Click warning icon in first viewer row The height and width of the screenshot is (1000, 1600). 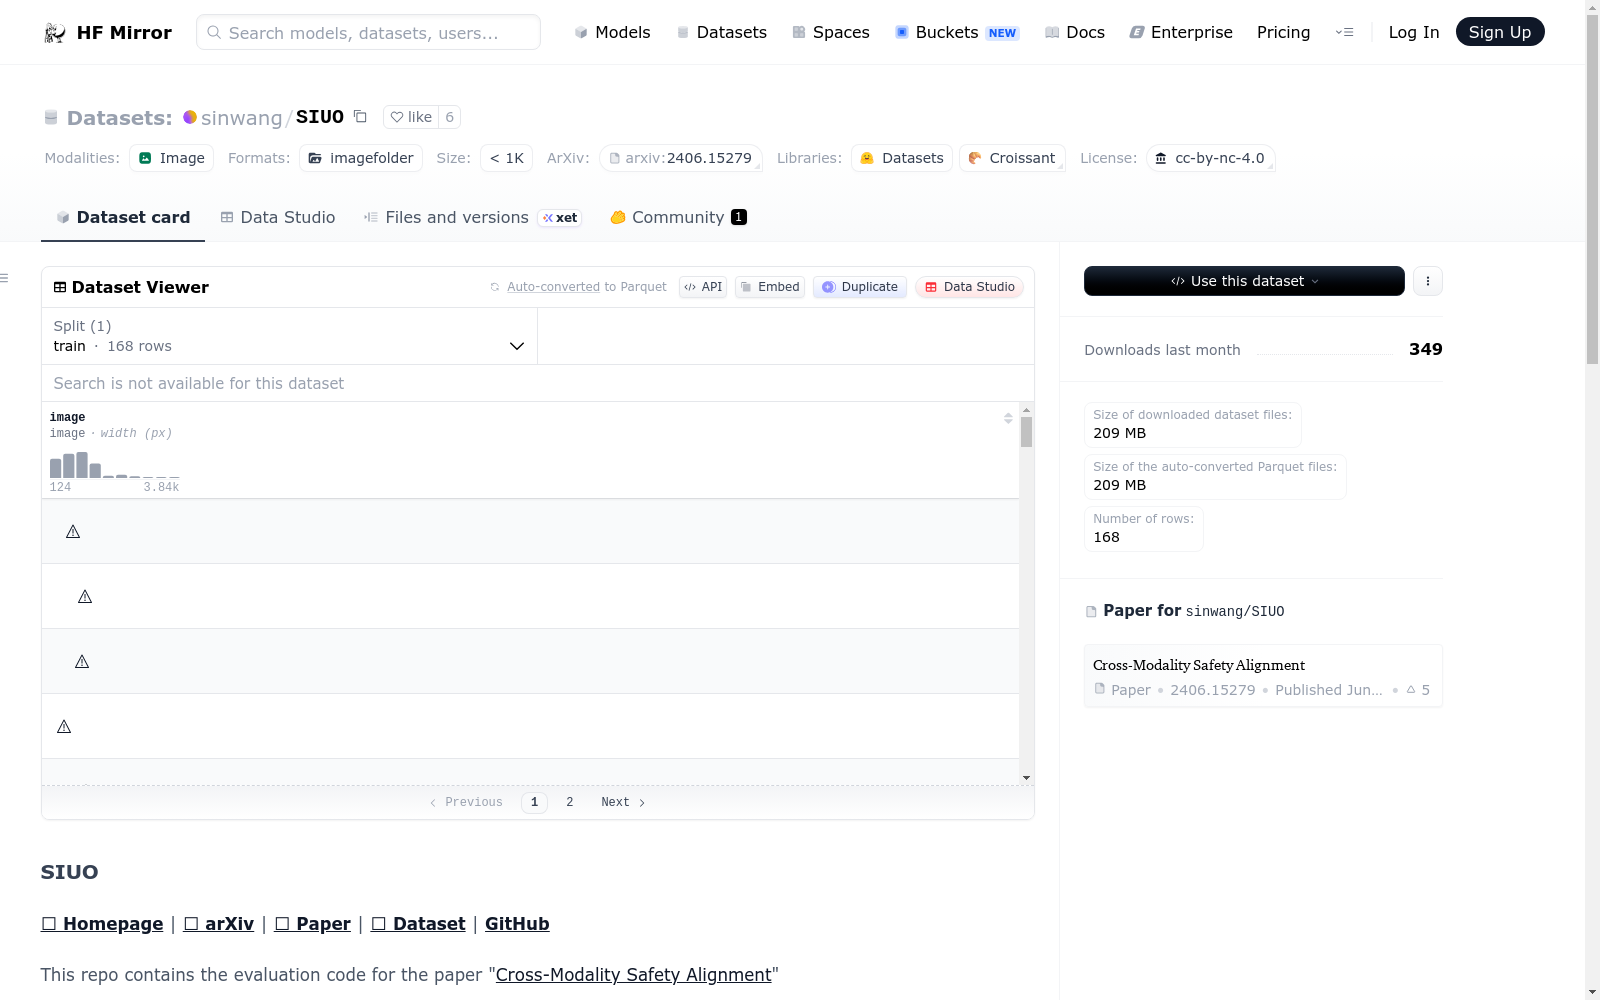[x=73, y=532]
